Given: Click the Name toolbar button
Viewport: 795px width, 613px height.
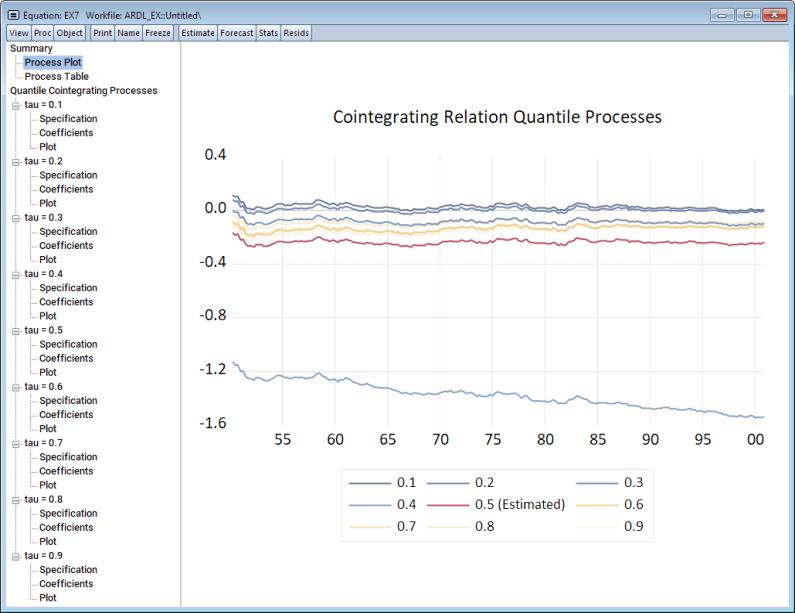Looking at the screenshot, I should coord(128,33).
